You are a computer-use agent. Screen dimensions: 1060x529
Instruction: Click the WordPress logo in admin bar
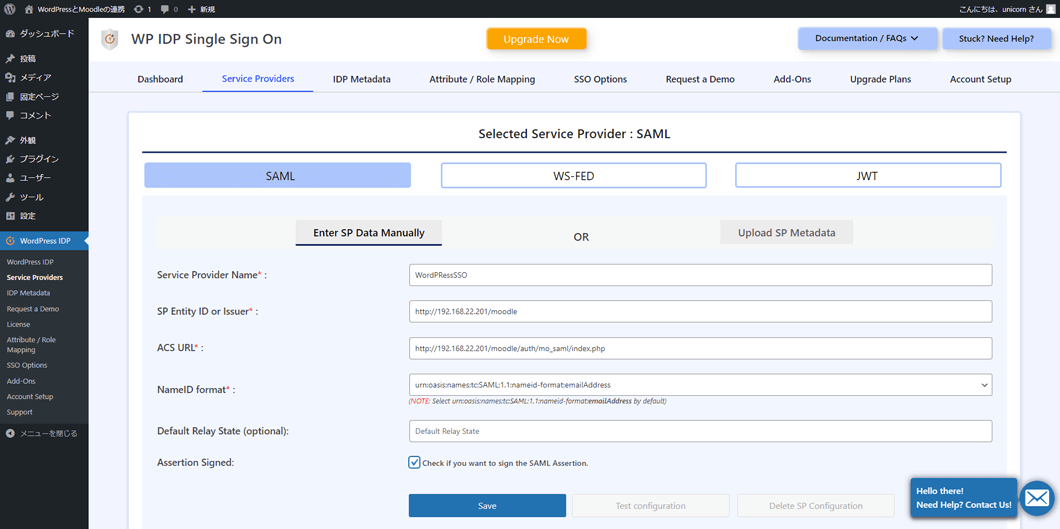click(x=9, y=9)
